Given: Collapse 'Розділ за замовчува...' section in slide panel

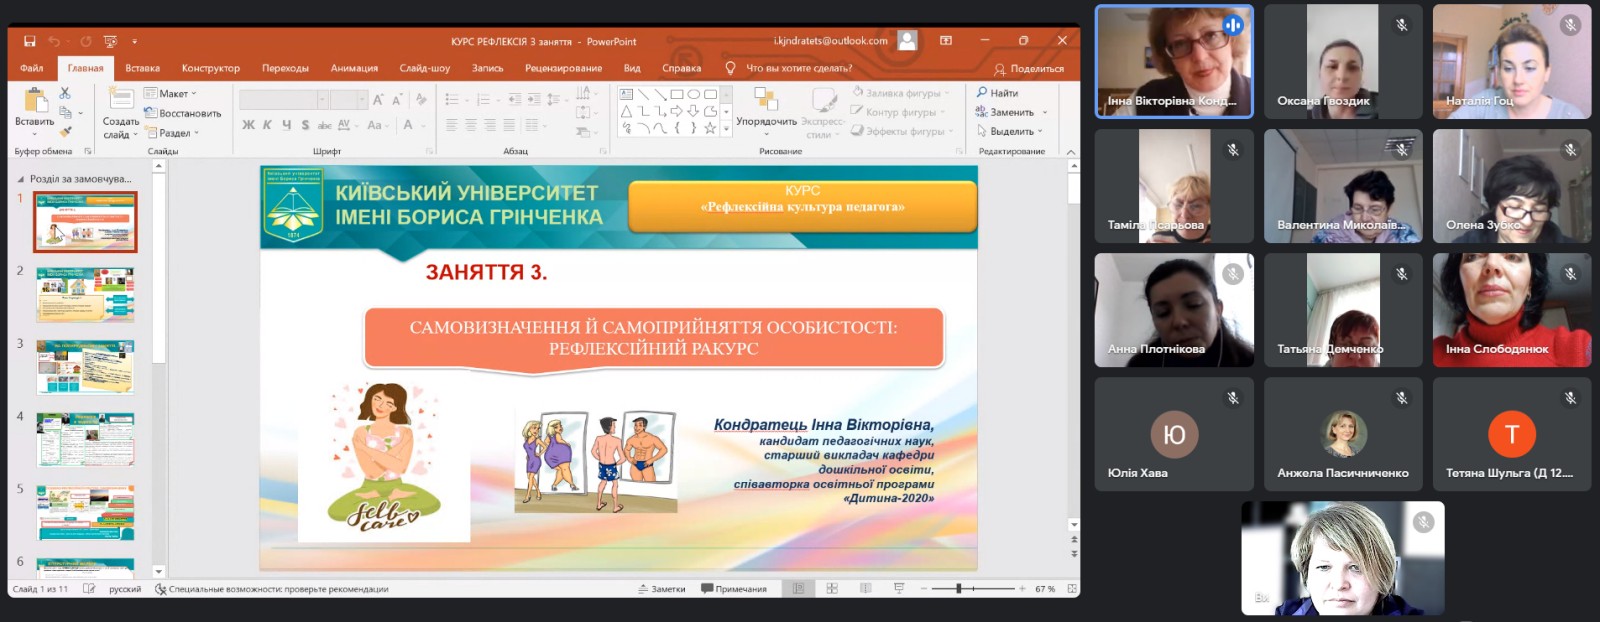Looking at the screenshot, I should point(20,179).
